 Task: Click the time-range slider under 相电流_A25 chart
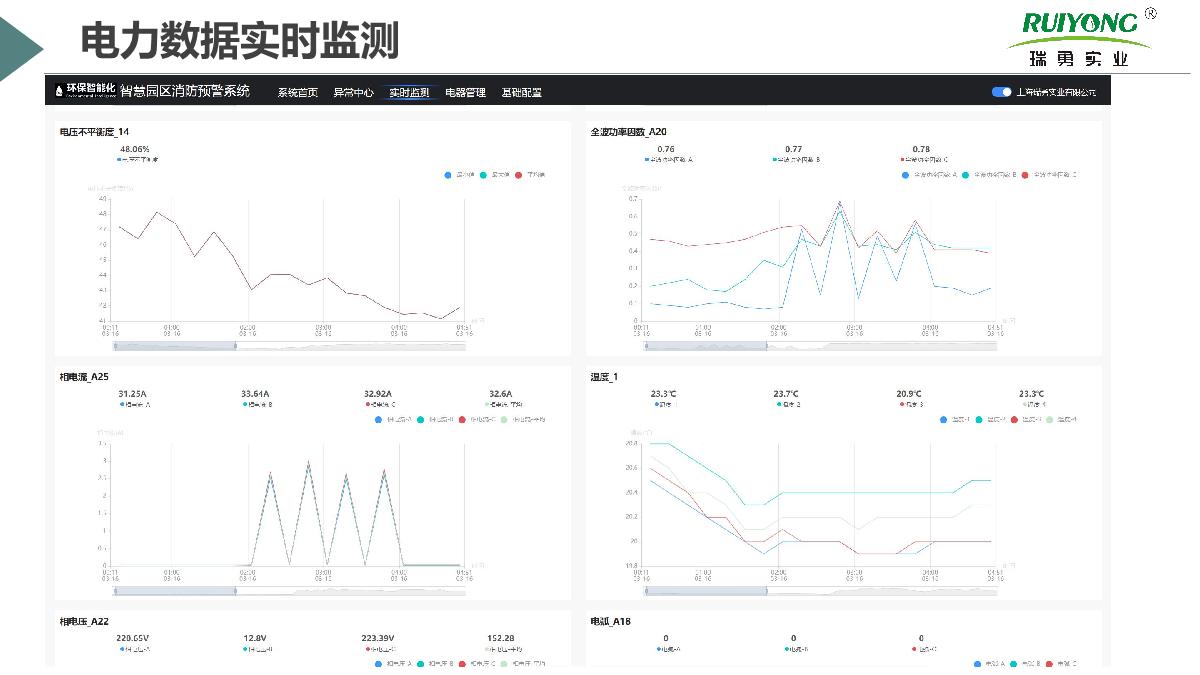(290, 591)
